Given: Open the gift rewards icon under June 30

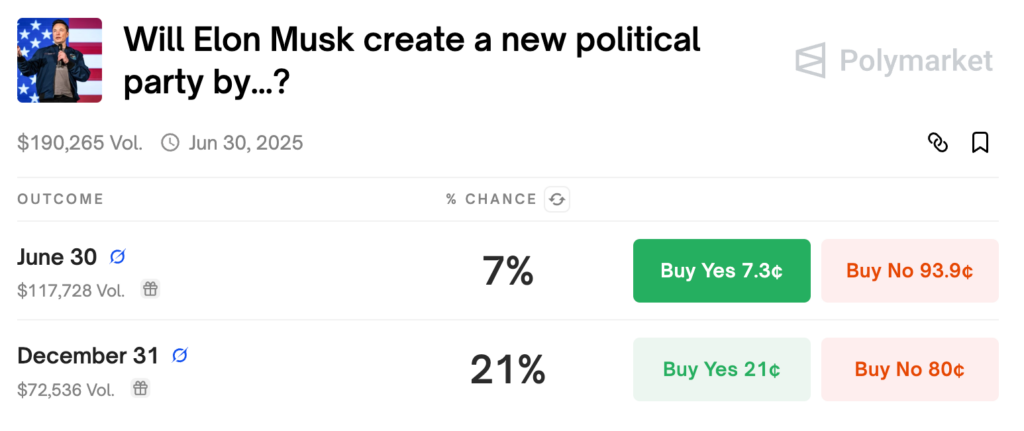Looking at the screenshot, I should (150, 289).
